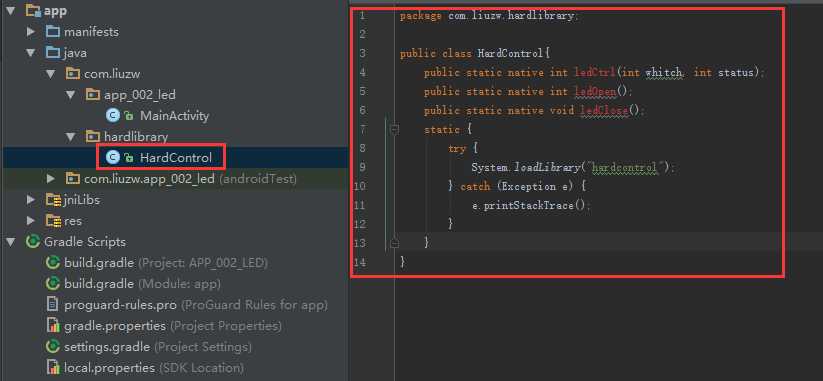Click the settings.gradle file icon

click(52, 346)
